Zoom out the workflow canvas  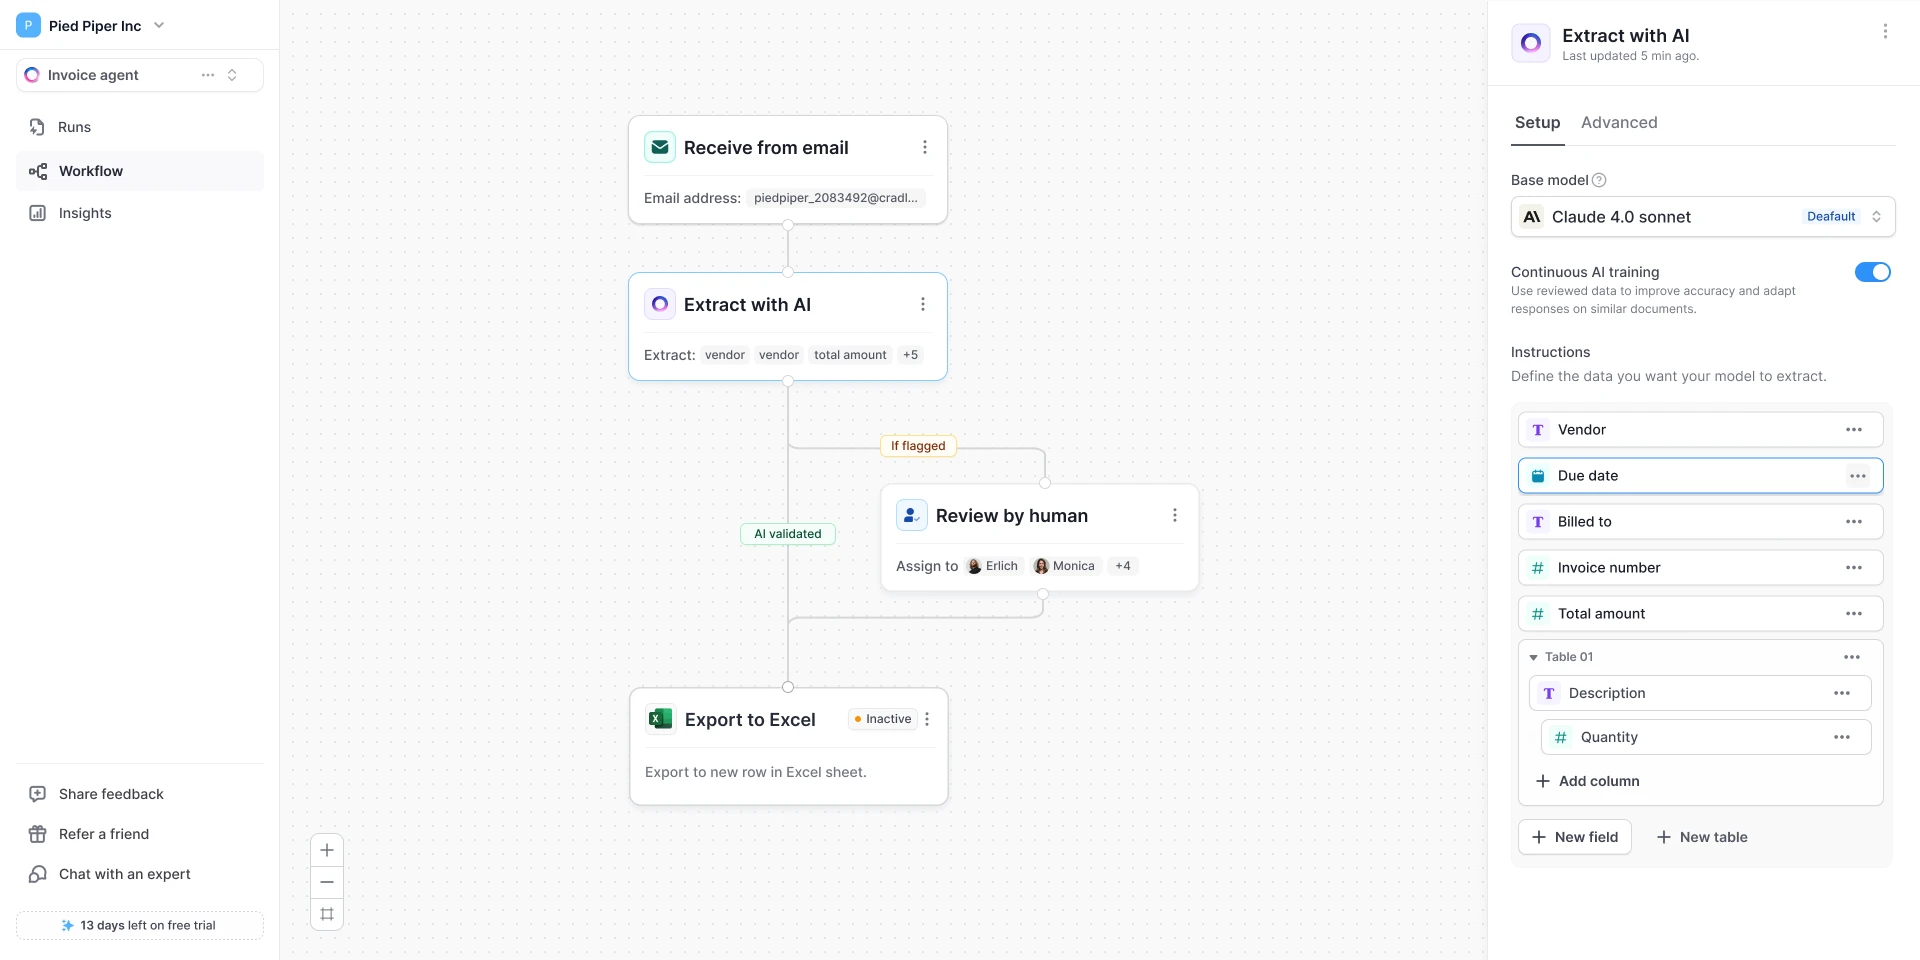(327, 882)
